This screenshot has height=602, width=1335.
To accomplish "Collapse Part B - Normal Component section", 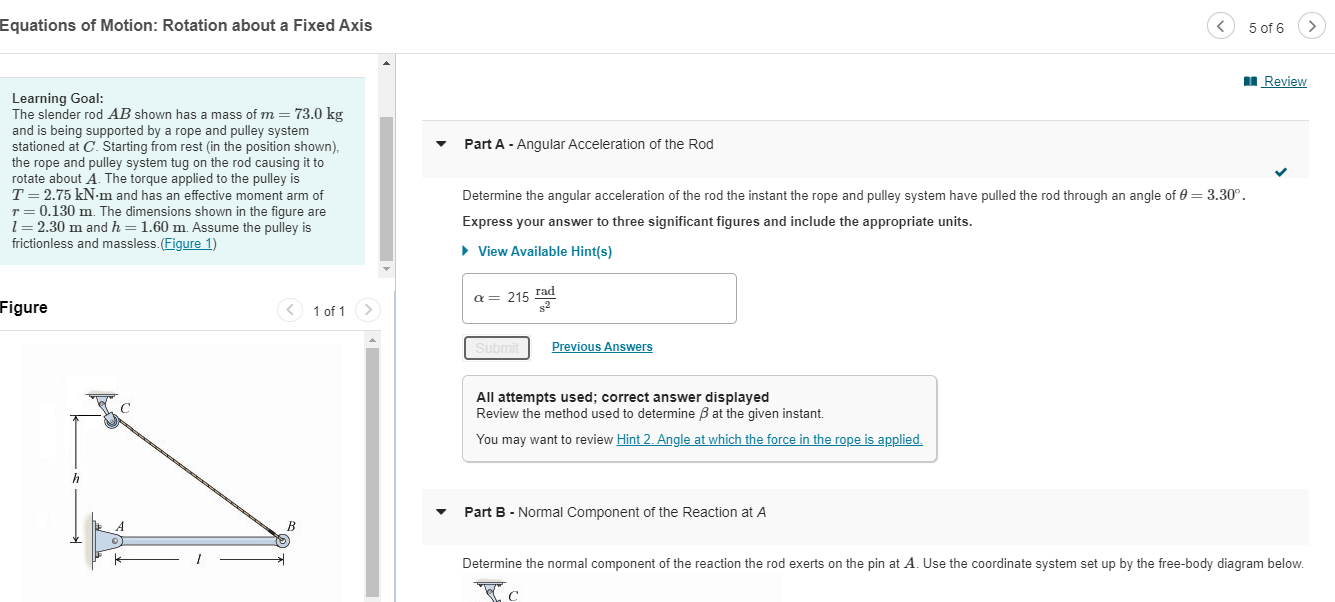I will [441, 512].
